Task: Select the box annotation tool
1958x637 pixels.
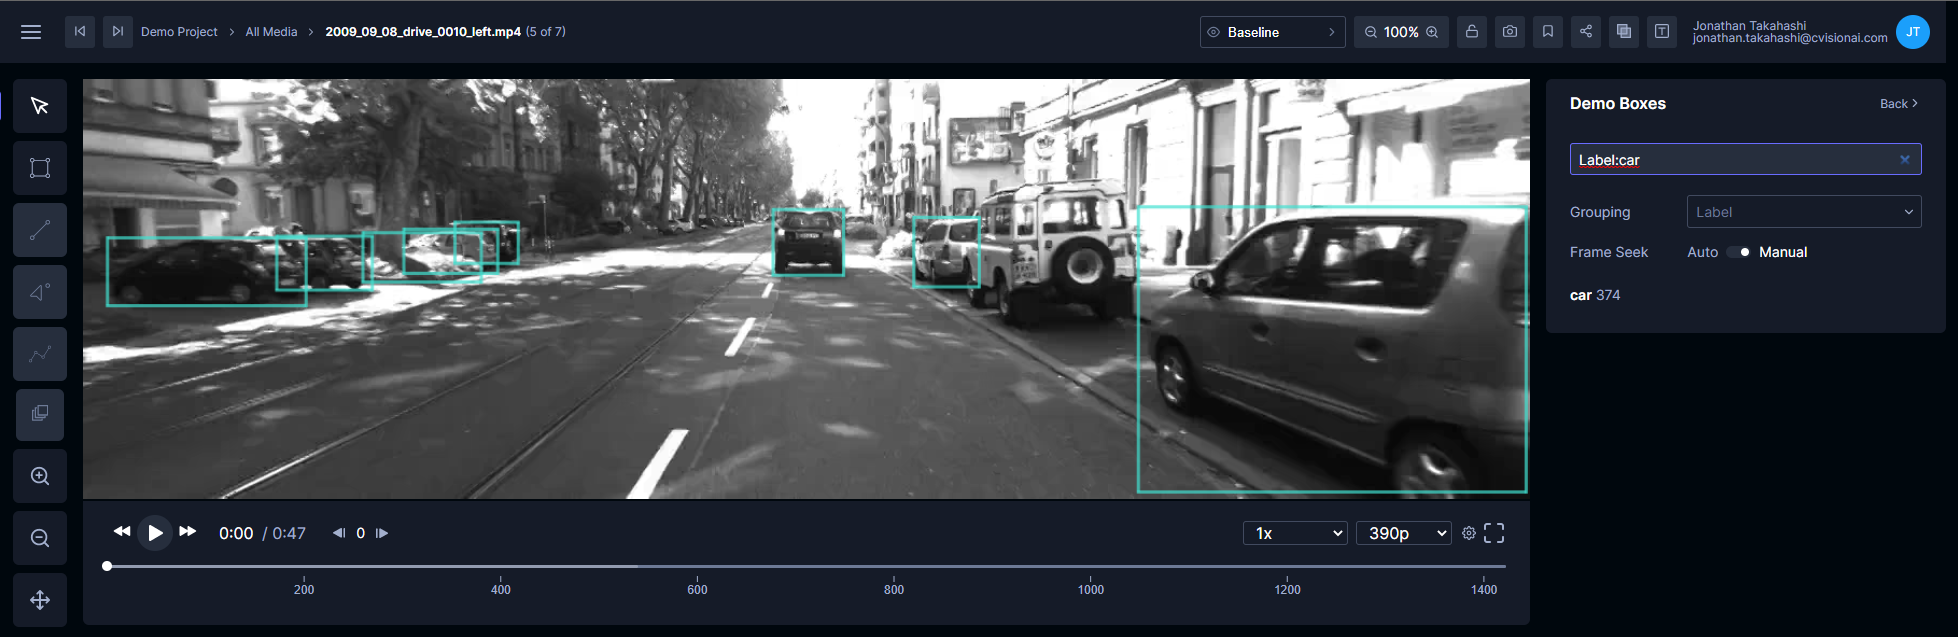Action: pyautogui.click(x=40, y=168)
